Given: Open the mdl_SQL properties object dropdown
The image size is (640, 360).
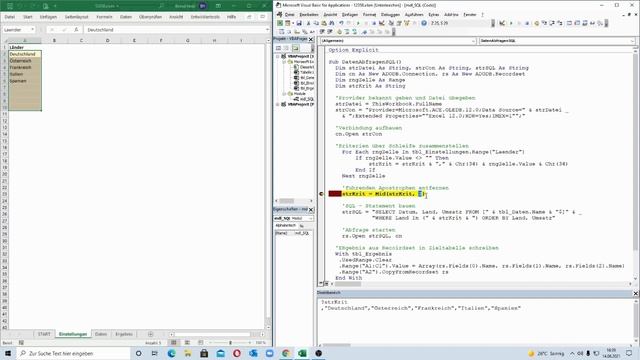Looking at the screenshot, I should pos(311,218).
